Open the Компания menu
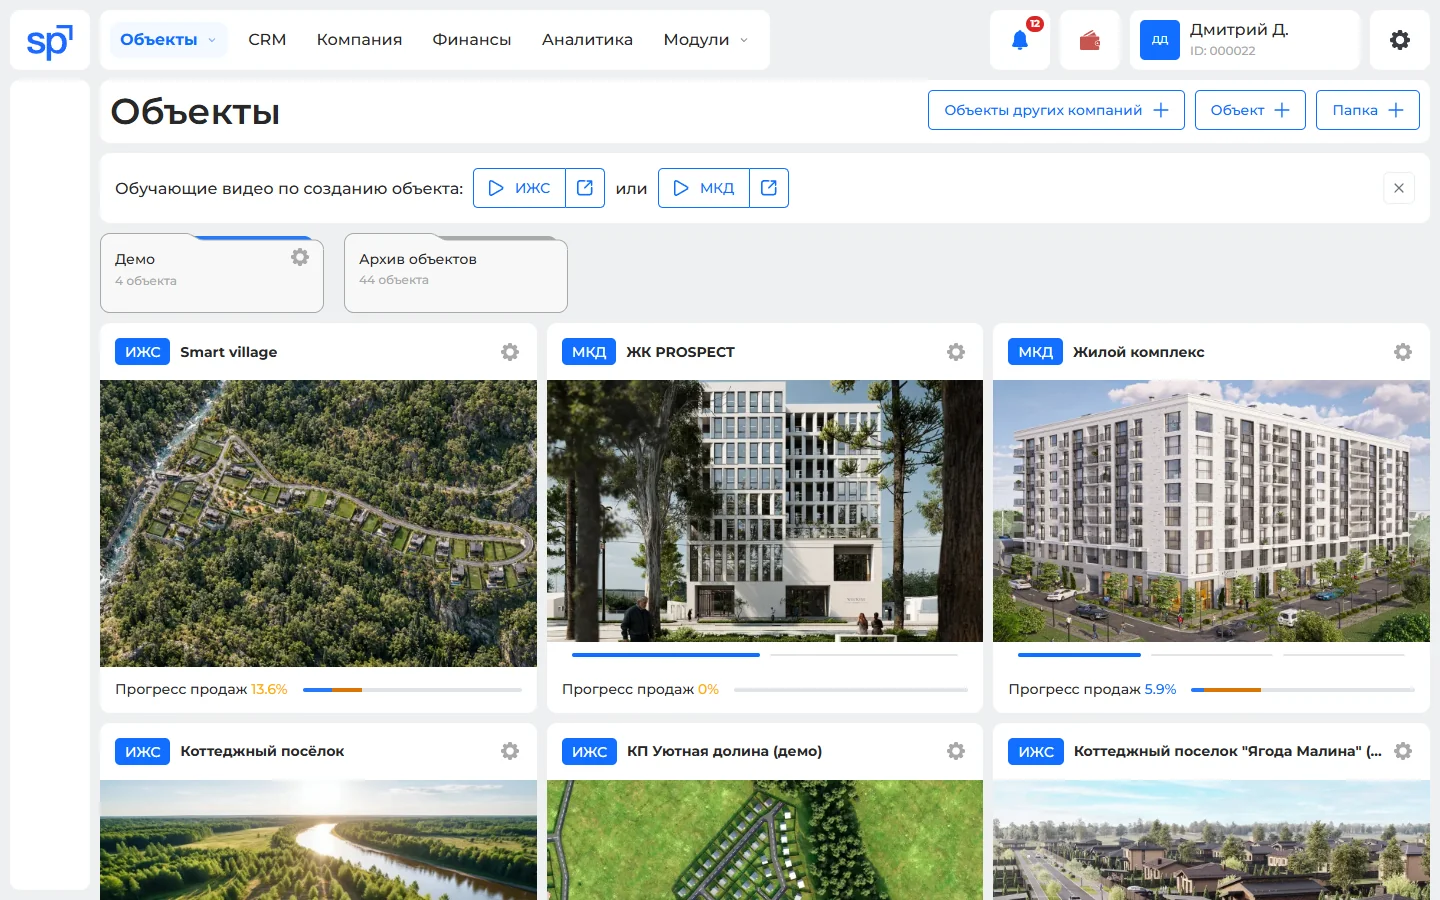 (x=359, y=40)
